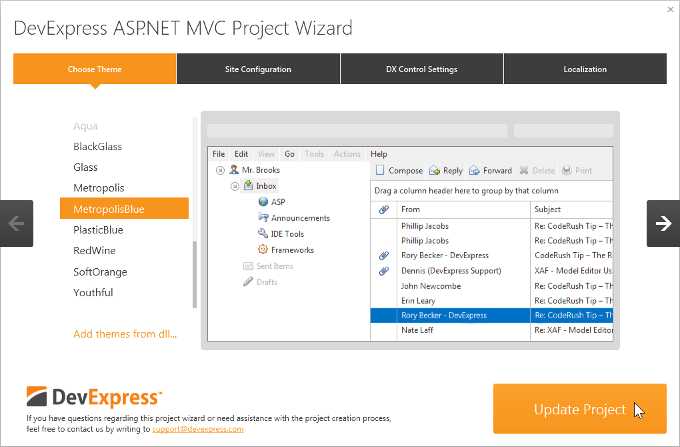Open Add themes from dll link

[125, 334]
